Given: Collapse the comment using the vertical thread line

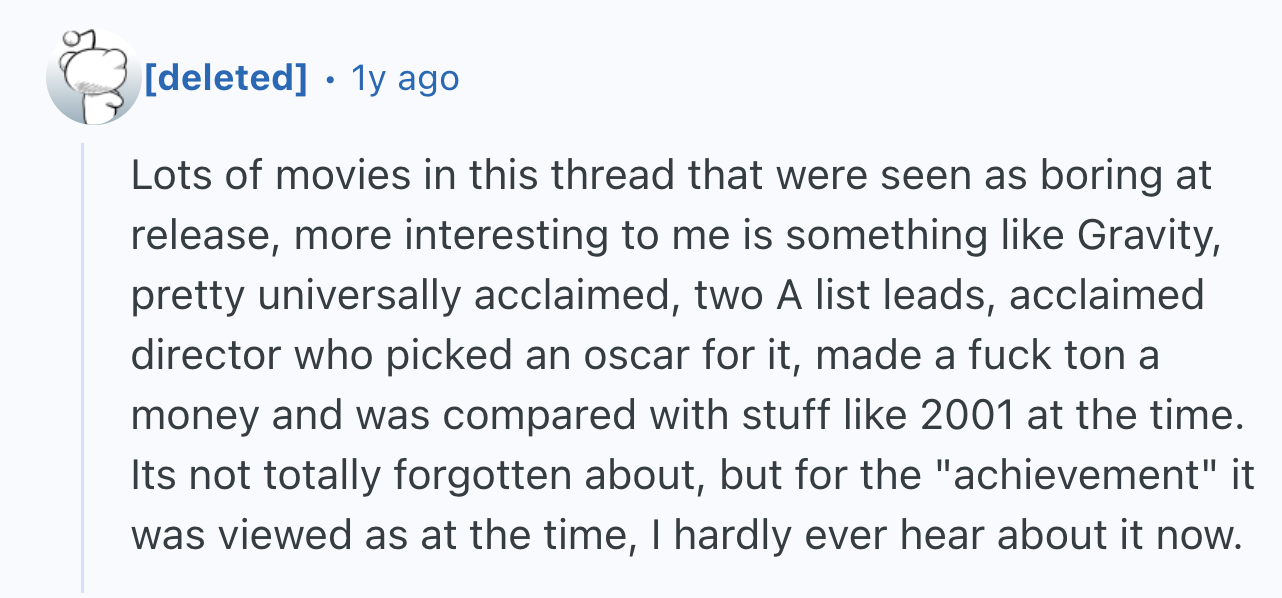Looking at the screenshot, I should coord(84,368).
